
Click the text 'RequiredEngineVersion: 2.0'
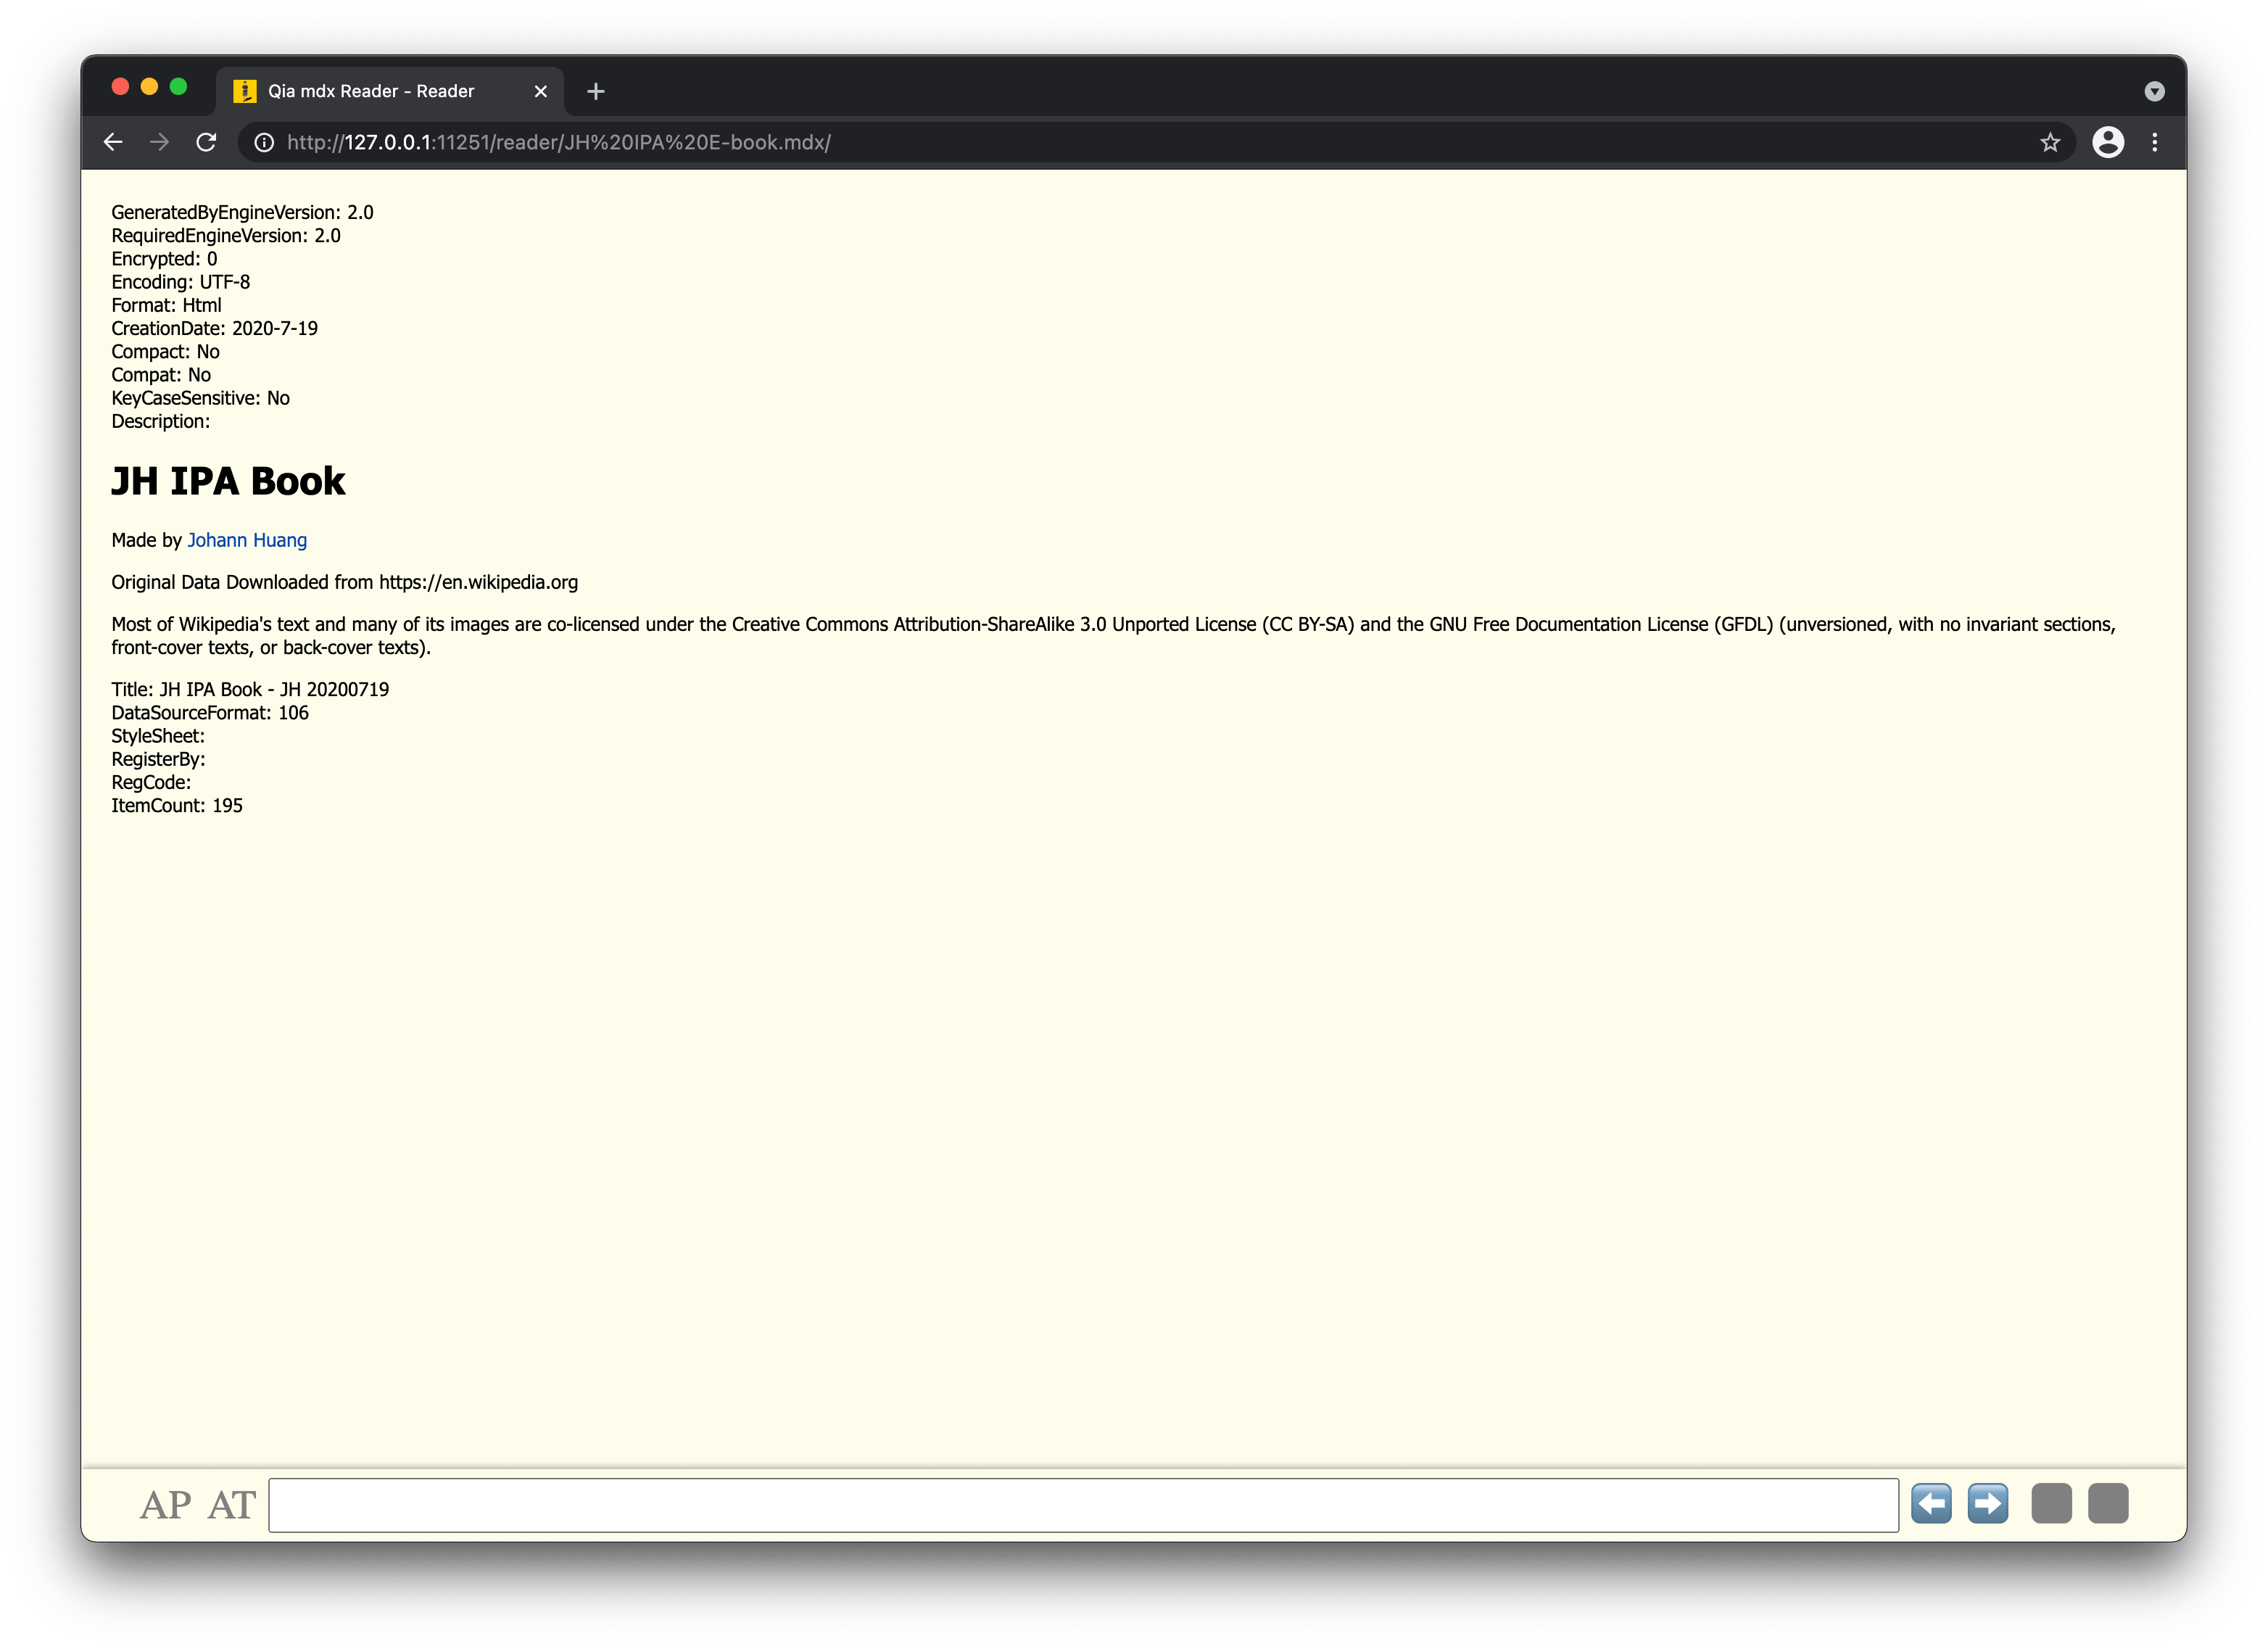click(226, 236)
